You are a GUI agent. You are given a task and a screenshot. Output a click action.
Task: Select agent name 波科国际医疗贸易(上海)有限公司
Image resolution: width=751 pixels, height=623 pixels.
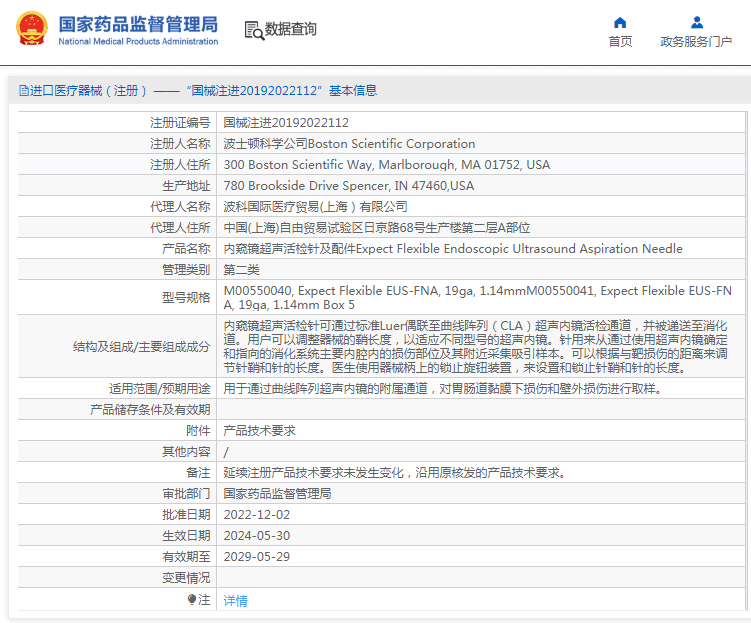[x=481, y=207]
